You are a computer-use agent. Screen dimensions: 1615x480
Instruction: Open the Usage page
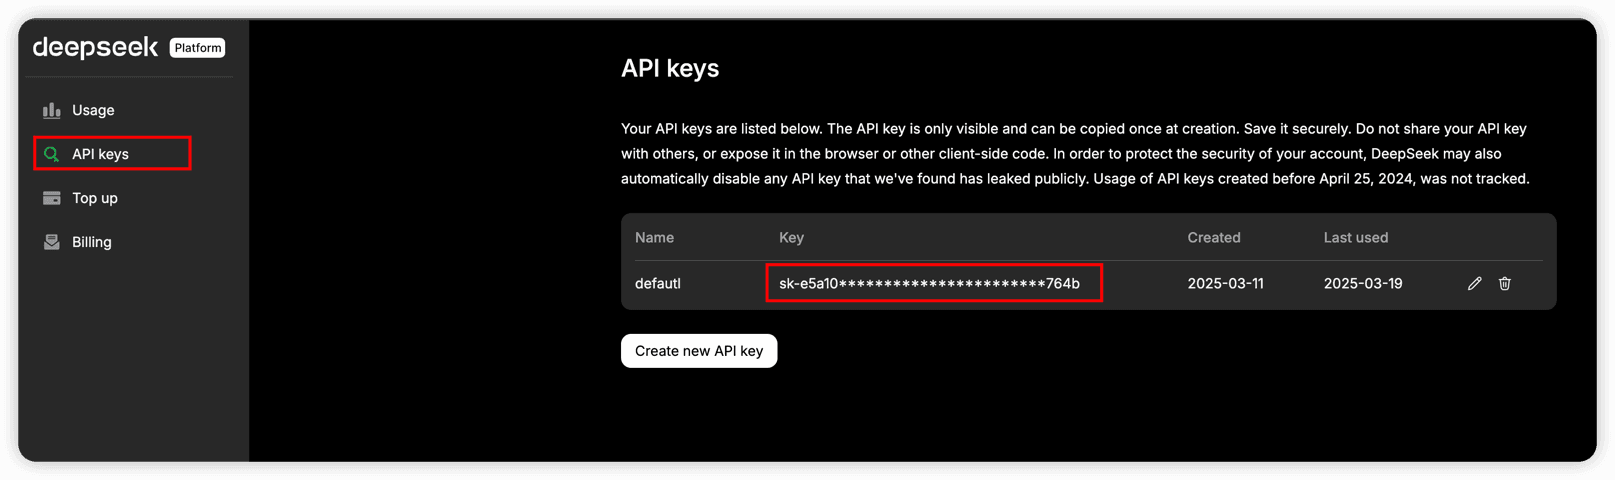(93, 110)
